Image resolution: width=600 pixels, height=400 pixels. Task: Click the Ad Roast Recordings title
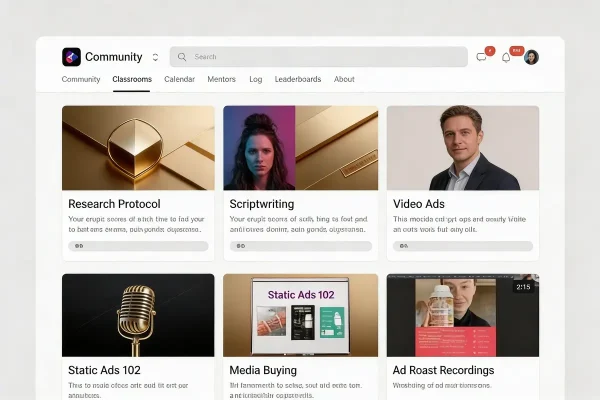tap(443, 370)
